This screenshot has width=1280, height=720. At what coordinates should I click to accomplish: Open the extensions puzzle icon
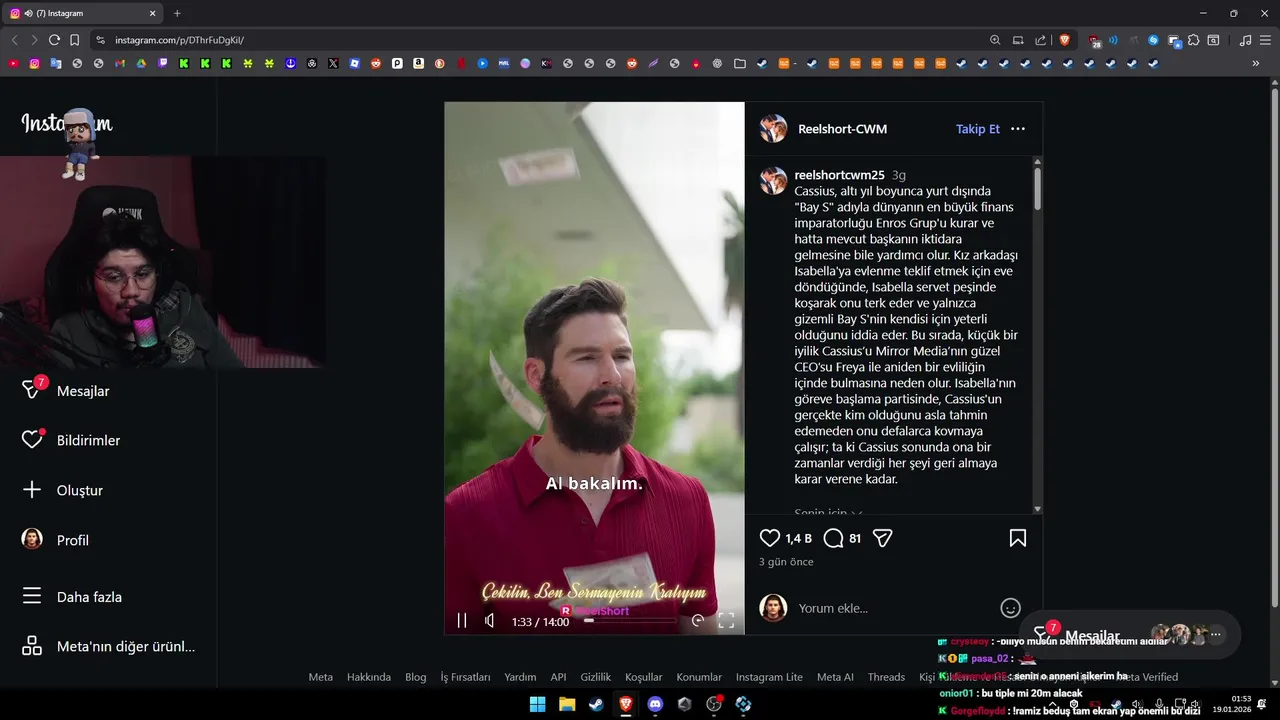[1194, 40]
